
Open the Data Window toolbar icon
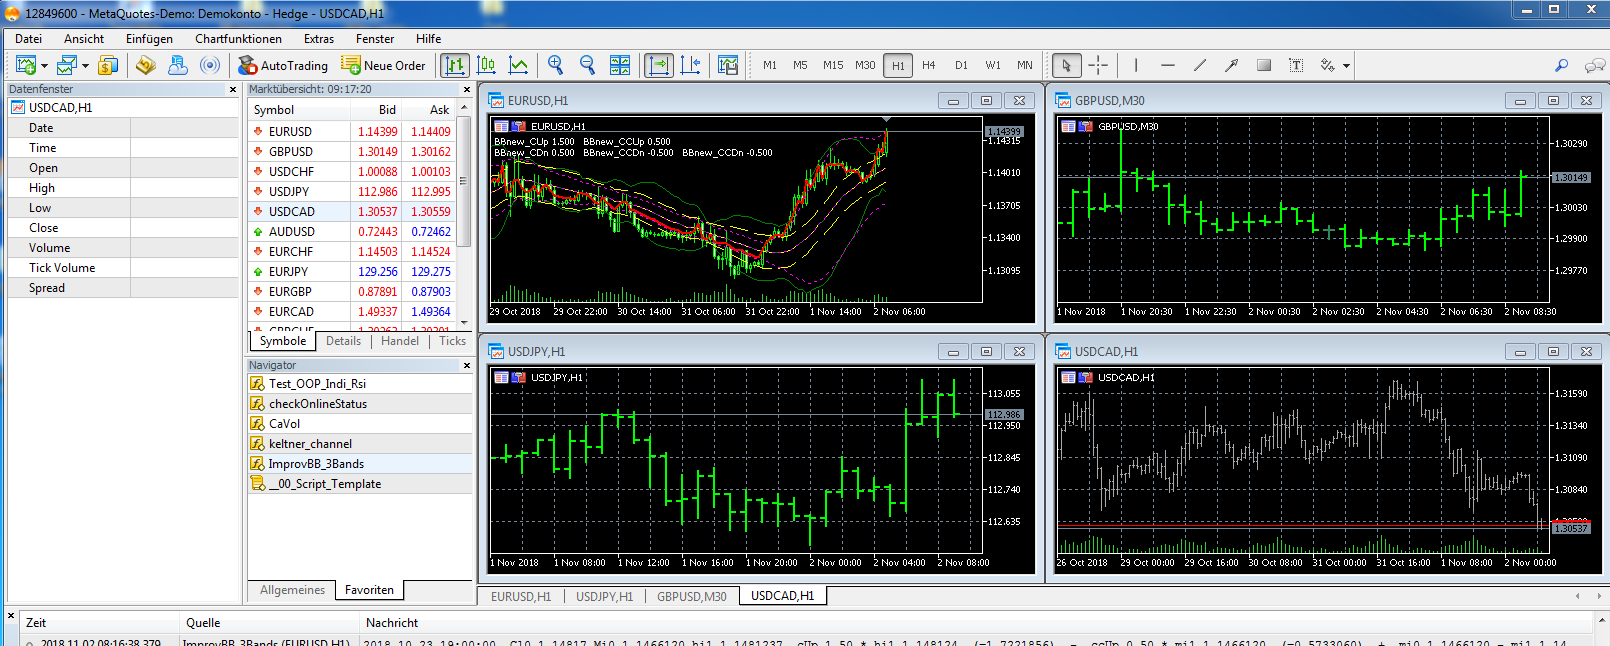tap(146, 65)
